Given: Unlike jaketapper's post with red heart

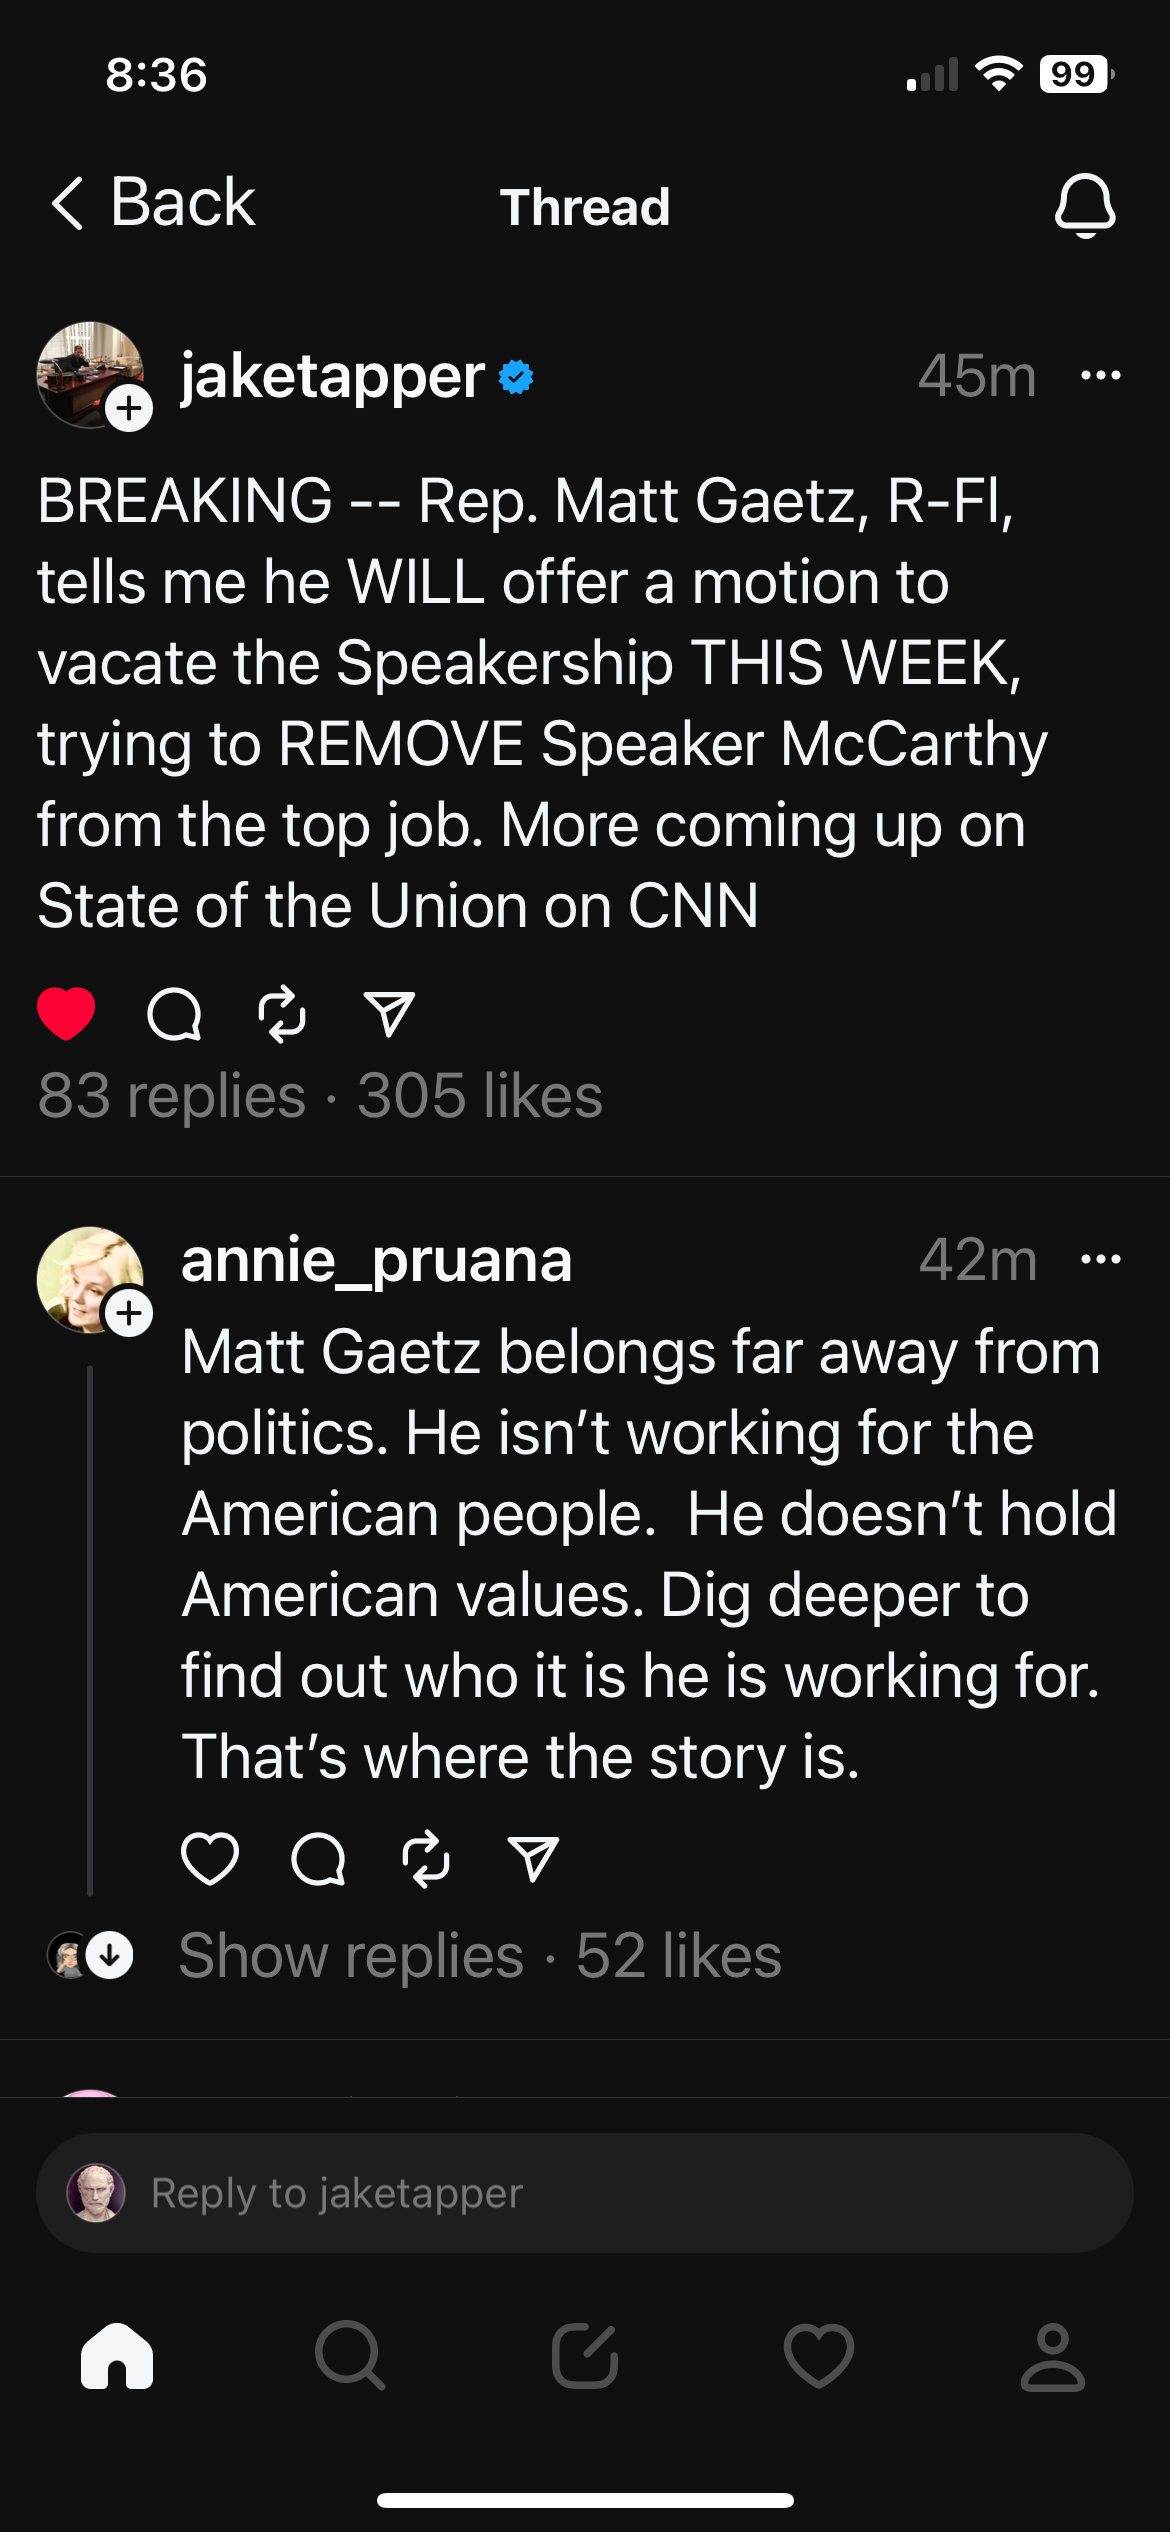Looking at the screenshot, I should click(x=66, y=1014).
